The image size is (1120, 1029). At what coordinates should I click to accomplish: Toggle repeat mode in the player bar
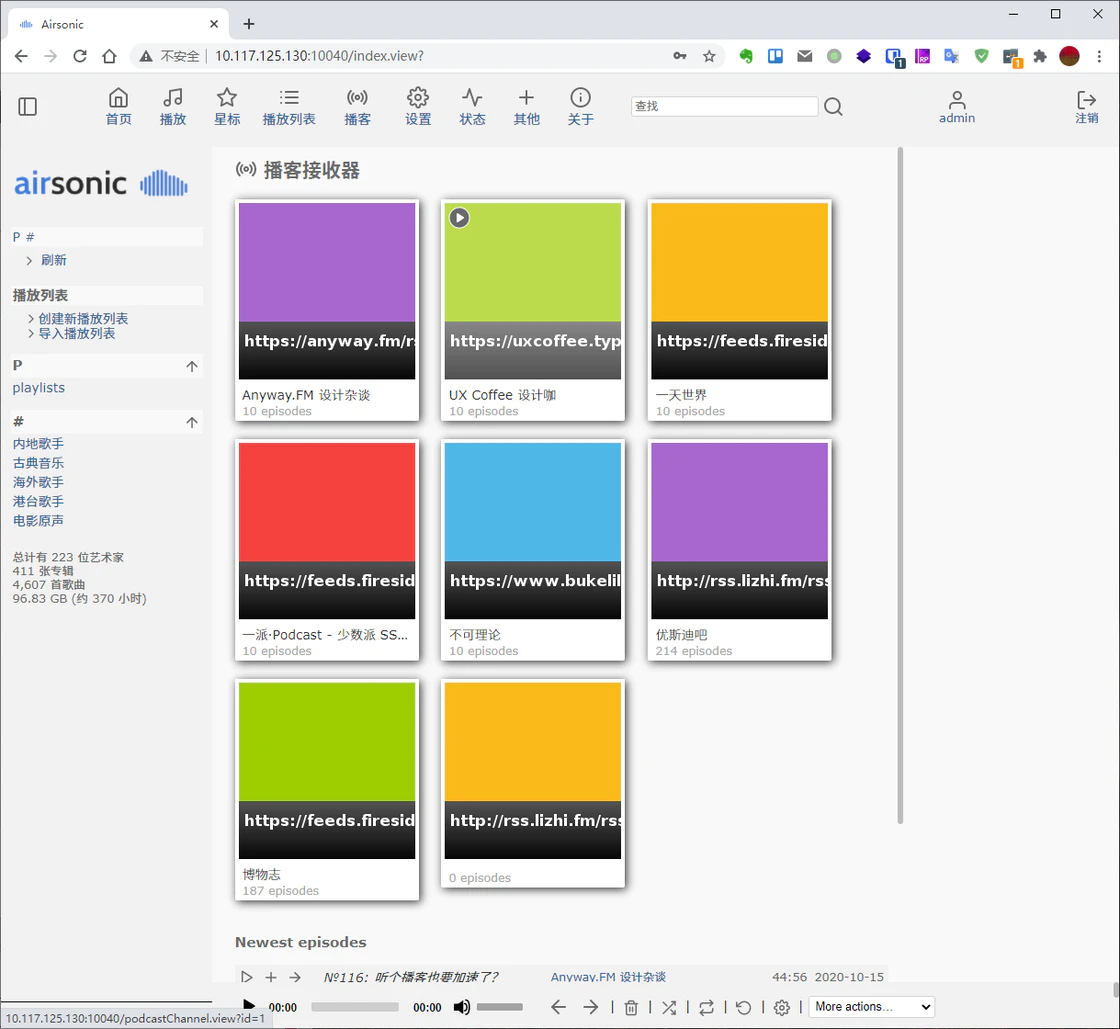tap(706, 1007)
